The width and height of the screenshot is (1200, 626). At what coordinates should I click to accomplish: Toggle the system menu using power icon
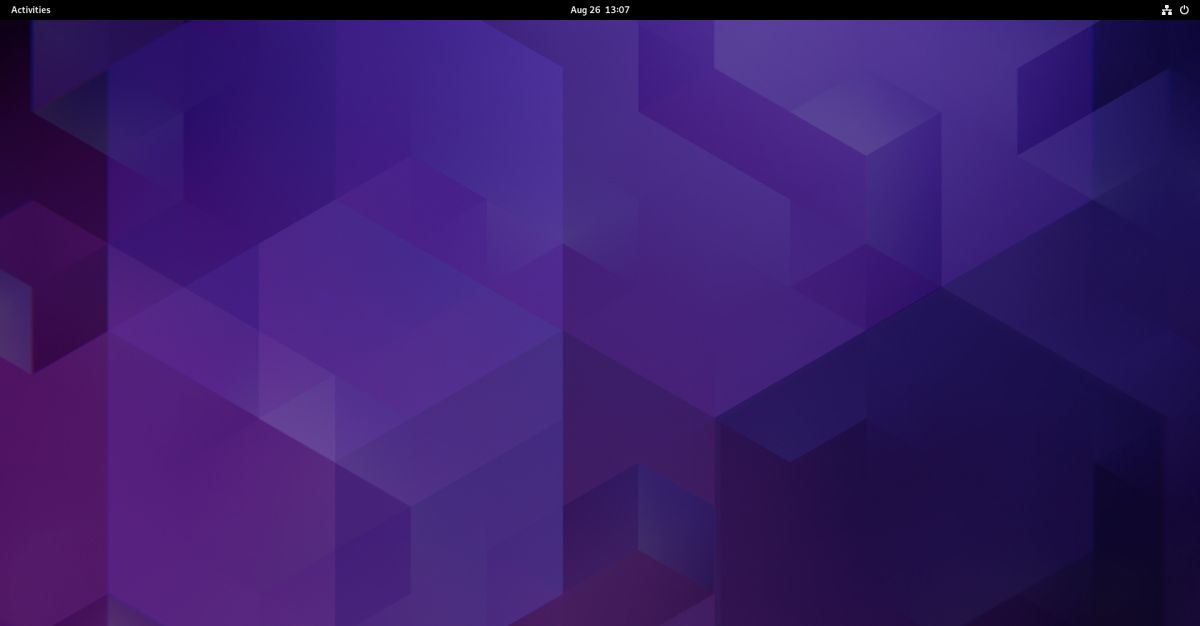point(1184,10)
